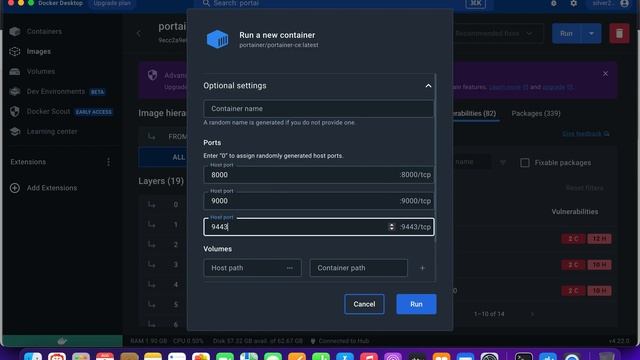Switch to the Vulnerabilities (82) tab
Screen dimensions: 640x360
476,113
